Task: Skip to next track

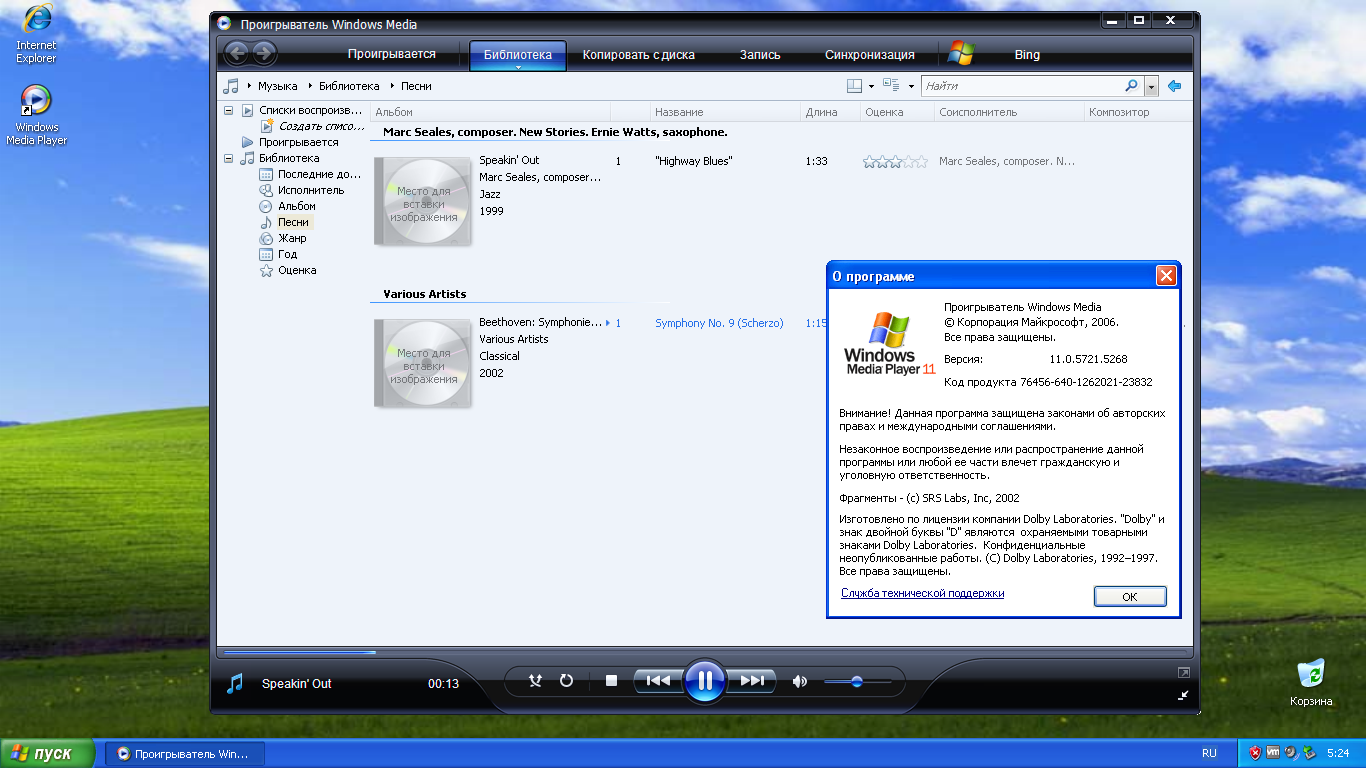Action: [x=752, y=681]
